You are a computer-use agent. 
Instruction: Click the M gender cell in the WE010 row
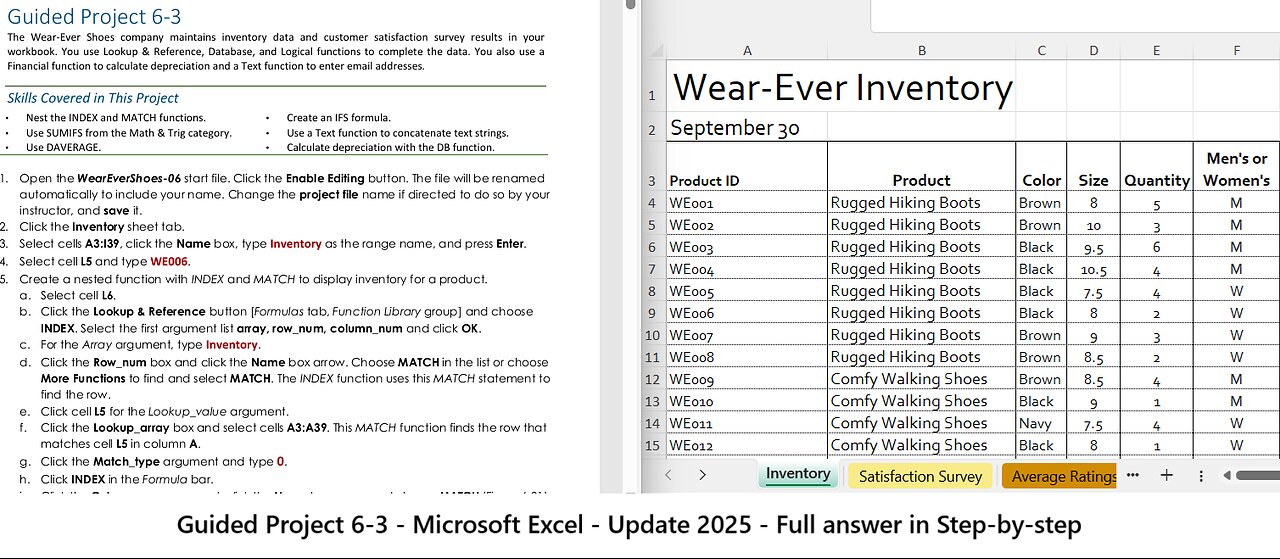coord(1236,401)
